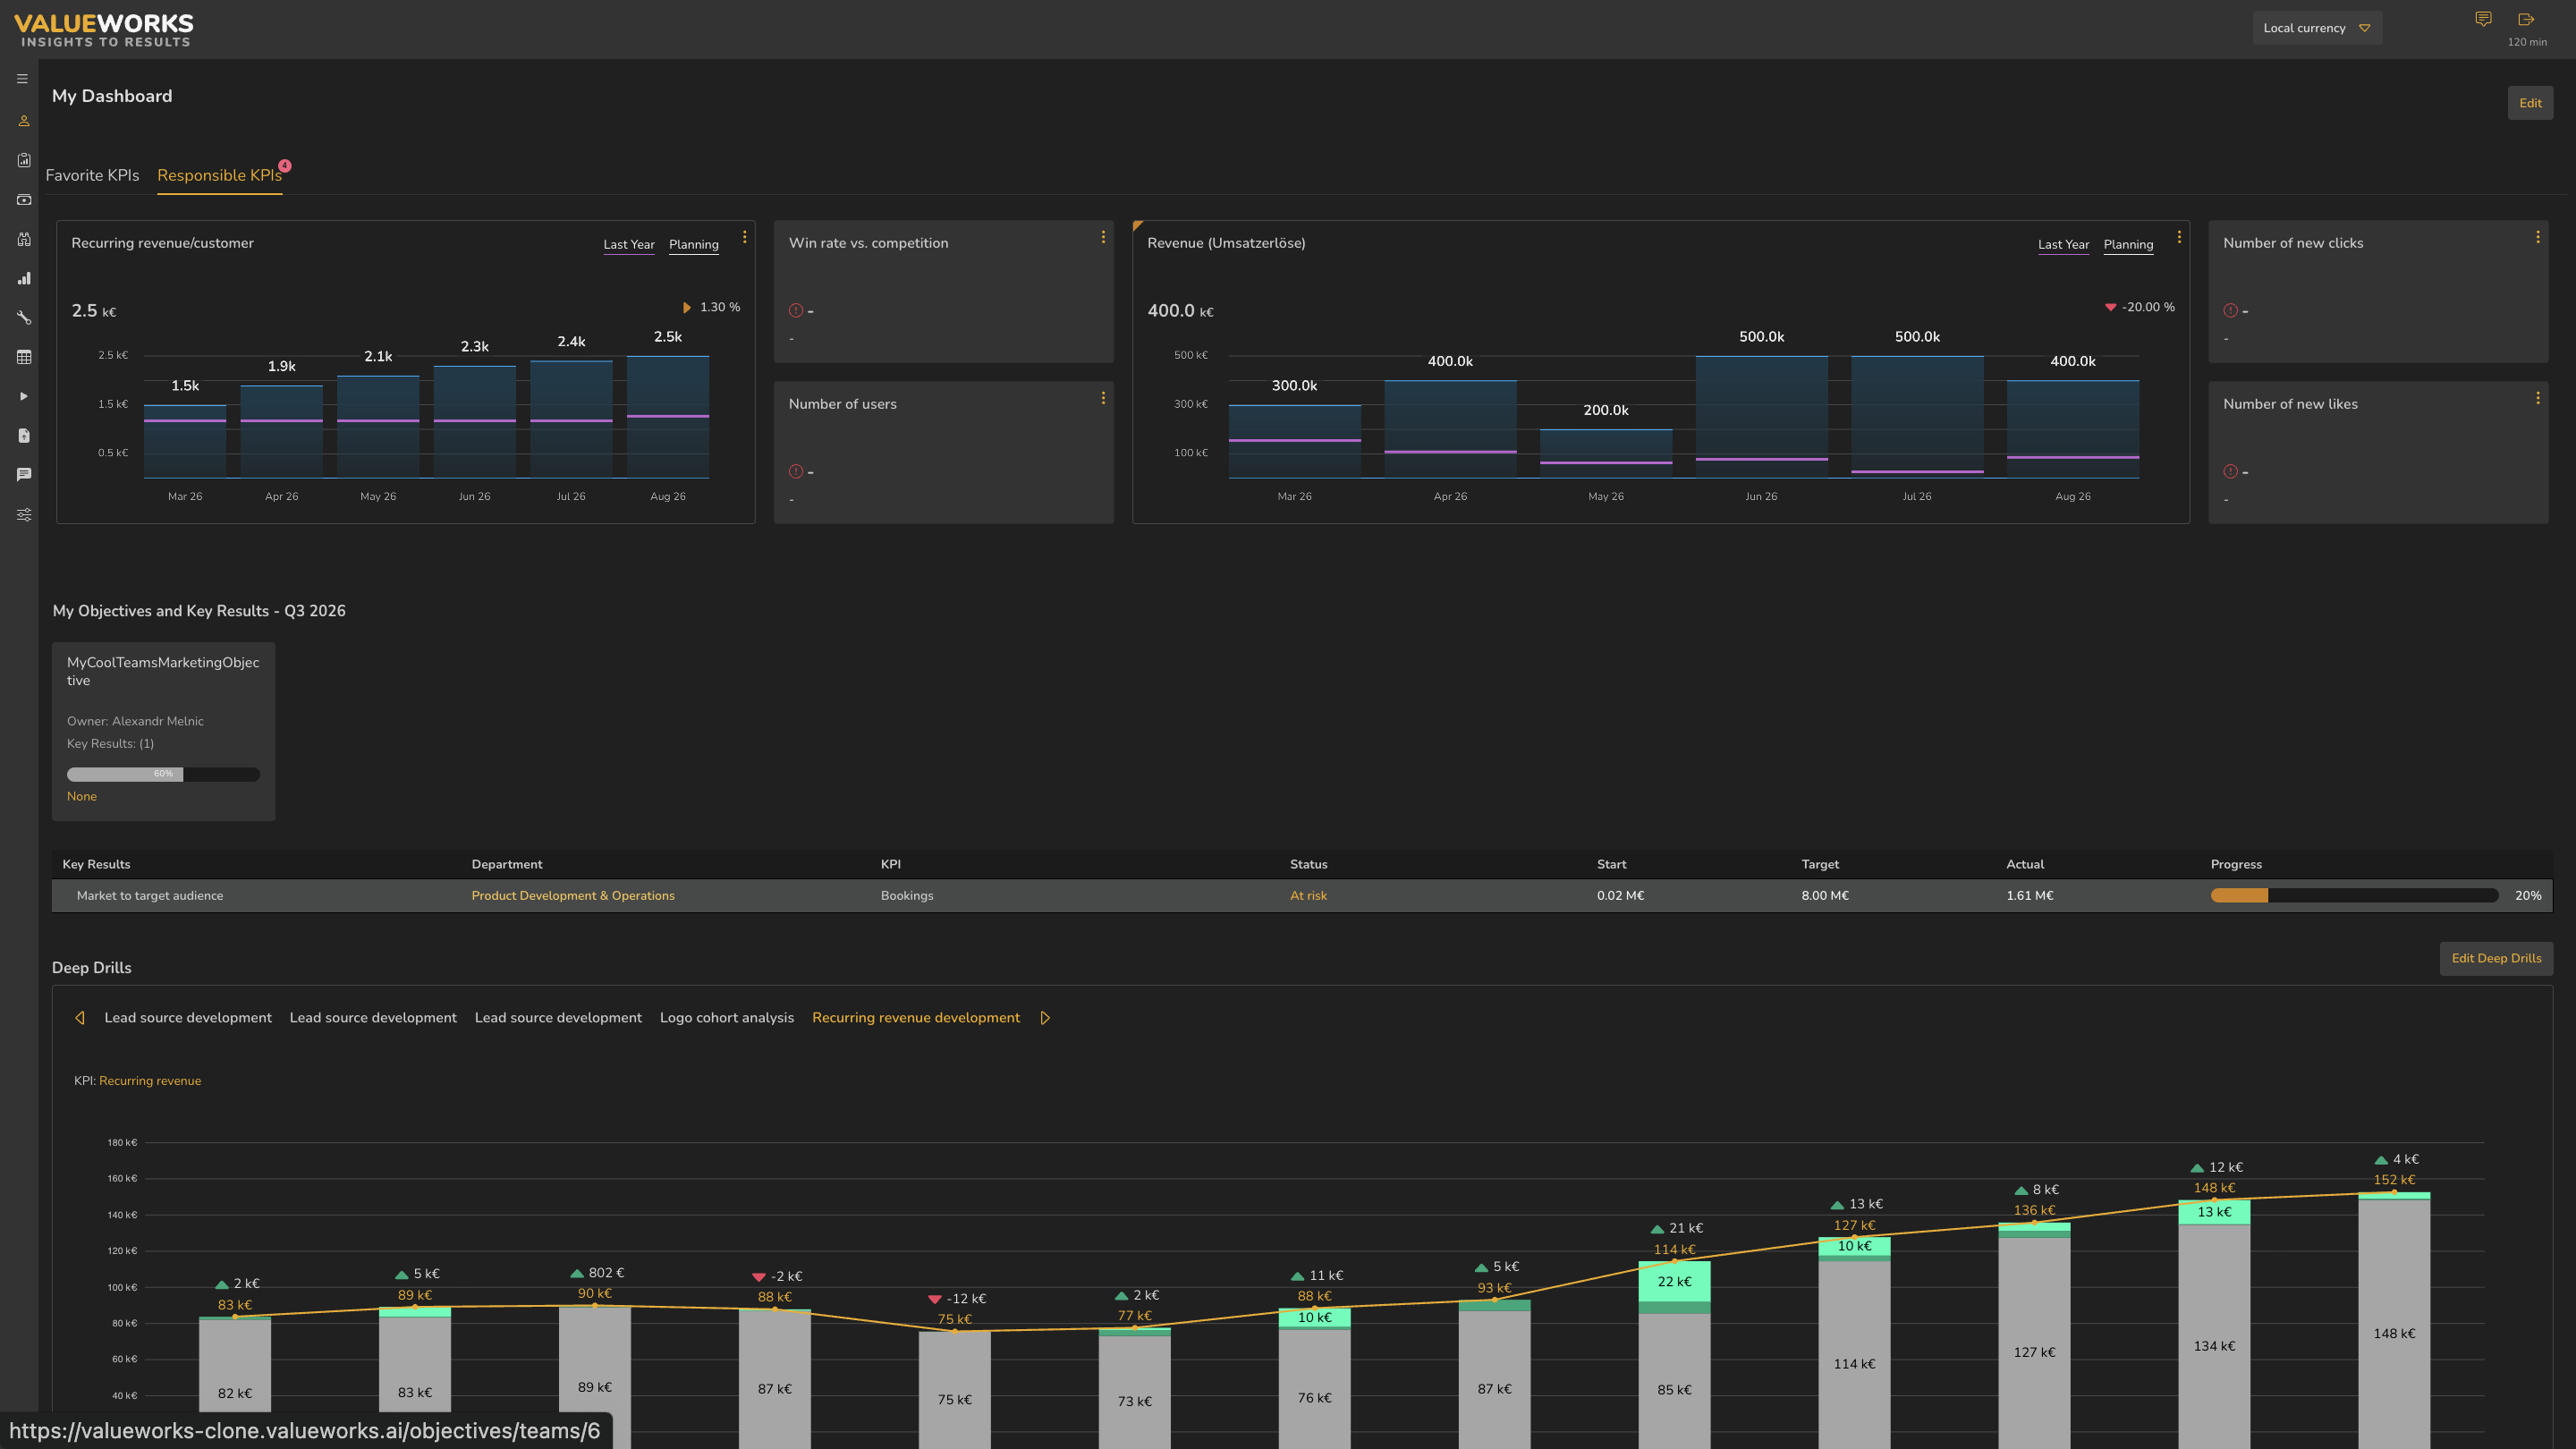Click the Edit dashboard button
The height and width of the screenshot is (1449, 2576).
pyautogui.click(x=2530, y=103)
